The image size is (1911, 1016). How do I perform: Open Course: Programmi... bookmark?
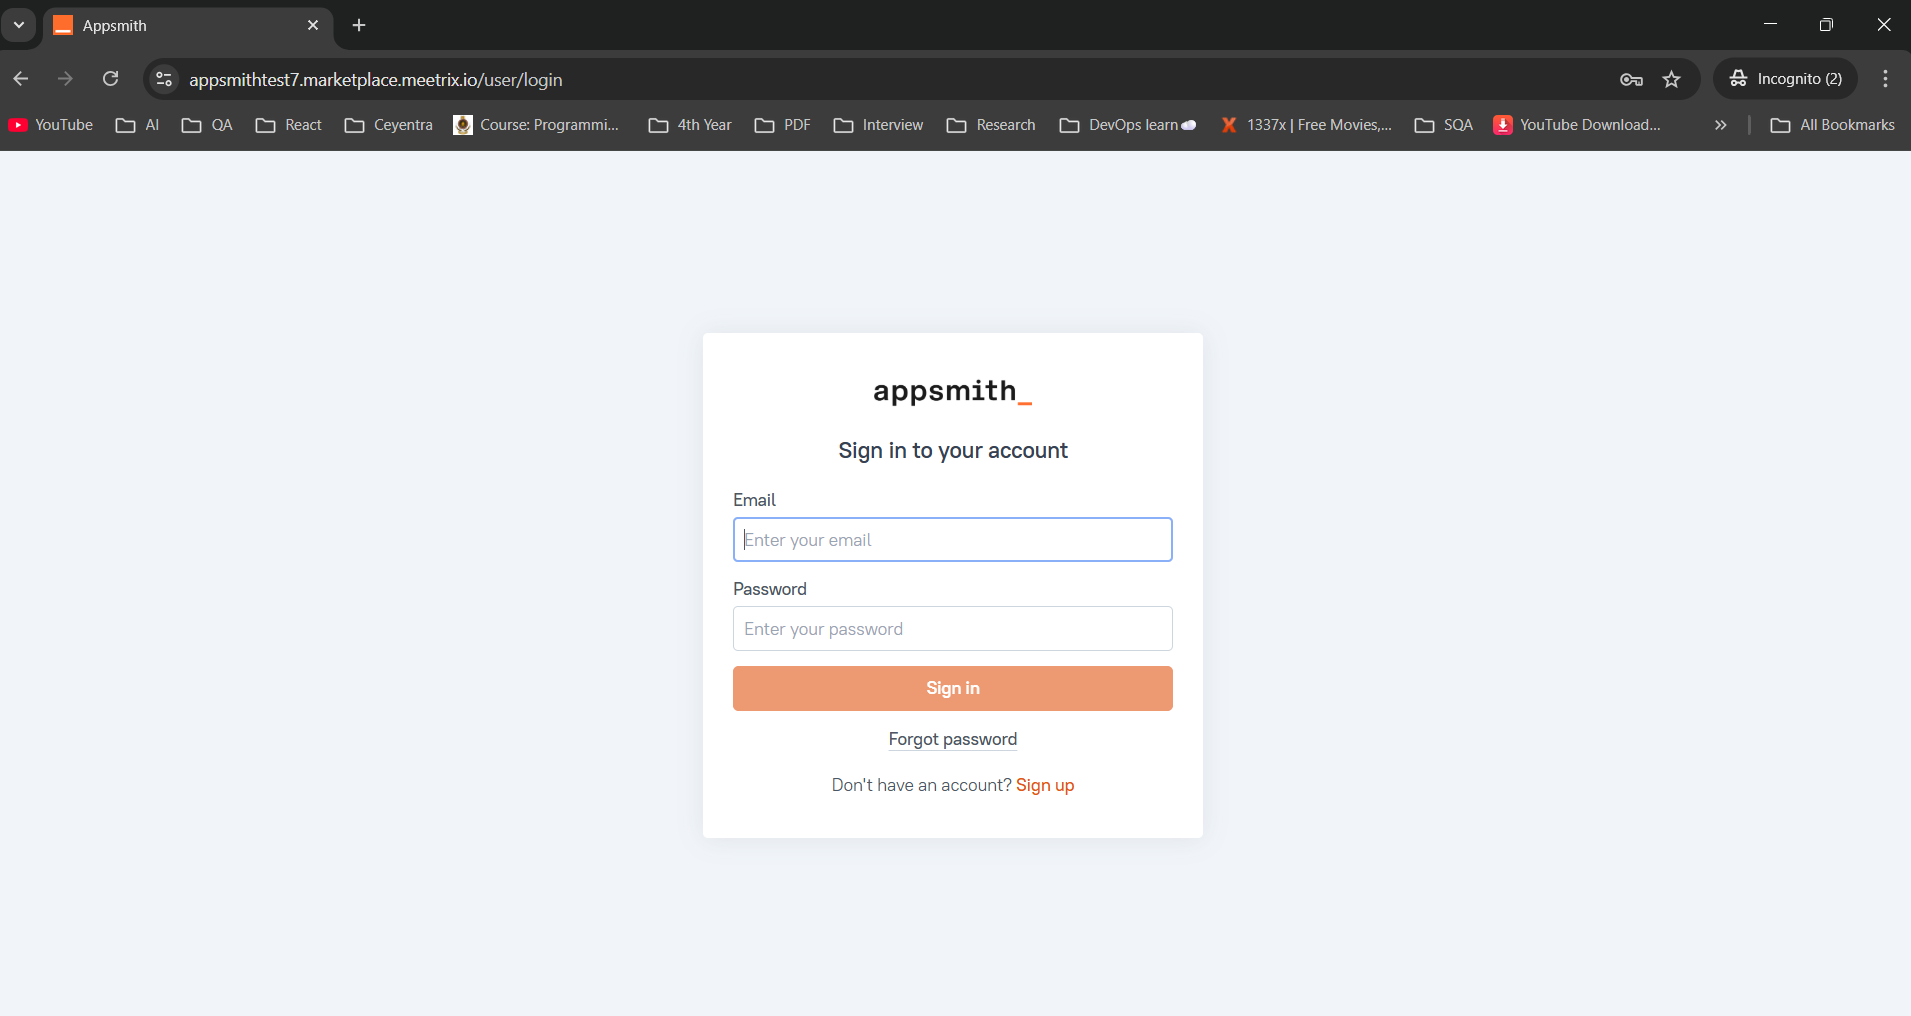click(536, 125)
